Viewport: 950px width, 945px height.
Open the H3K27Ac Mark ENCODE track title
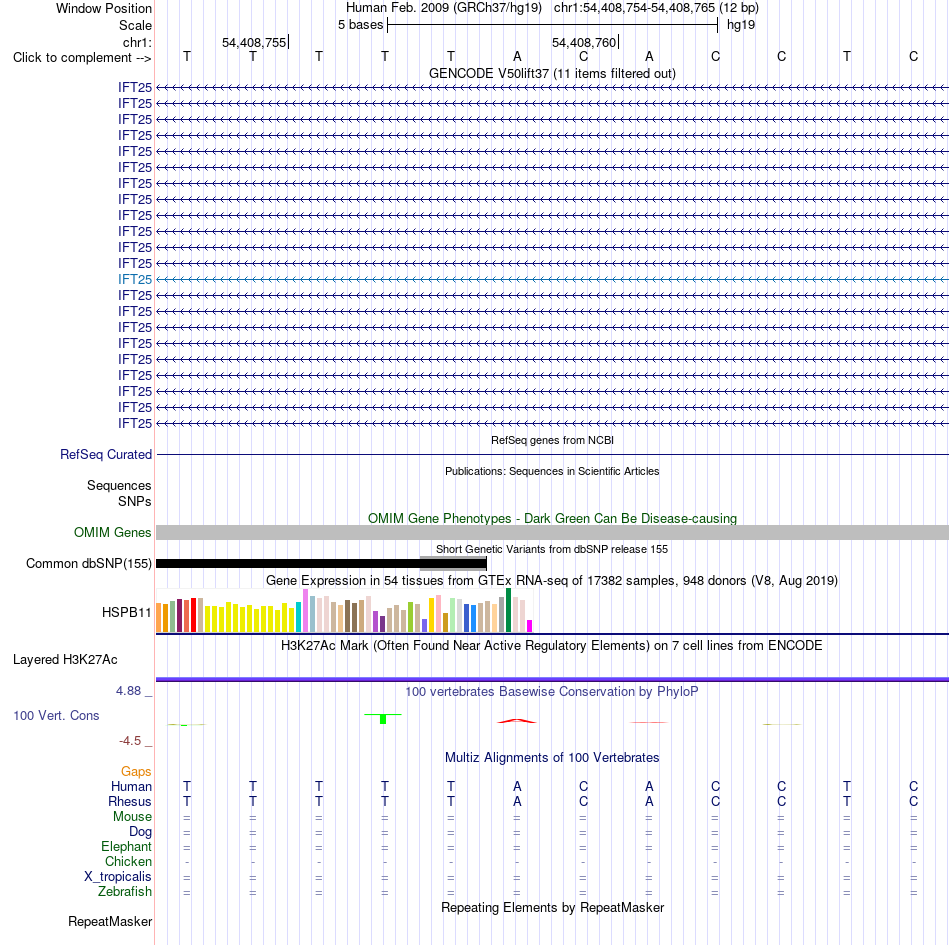(x=552, y=646)
